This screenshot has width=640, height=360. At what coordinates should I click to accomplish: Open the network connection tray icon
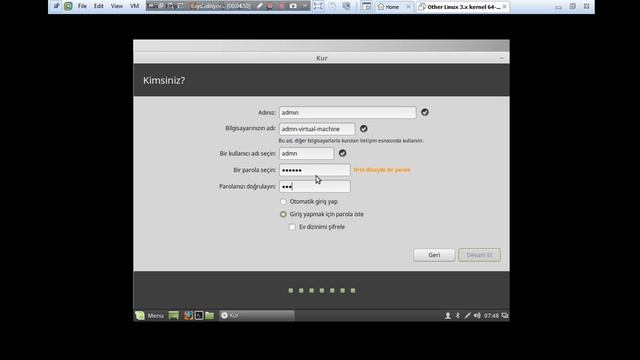[467, 316]
